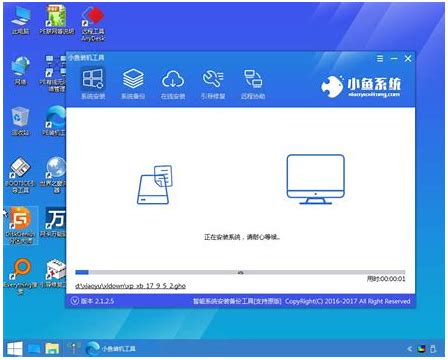The height and width of the screenshot is (360, 448).
Task: Click the version 2.1.2.5 check icon
Action: 74,301
